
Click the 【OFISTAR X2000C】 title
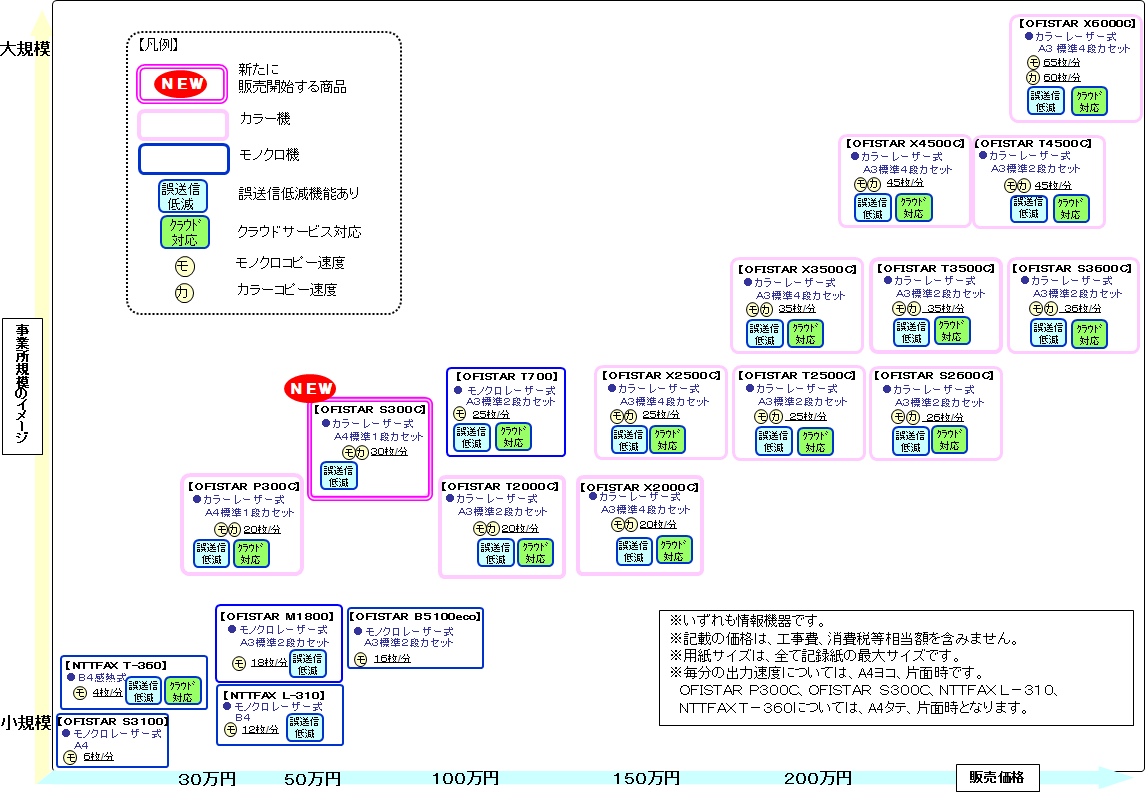click(x=640, y=487)
